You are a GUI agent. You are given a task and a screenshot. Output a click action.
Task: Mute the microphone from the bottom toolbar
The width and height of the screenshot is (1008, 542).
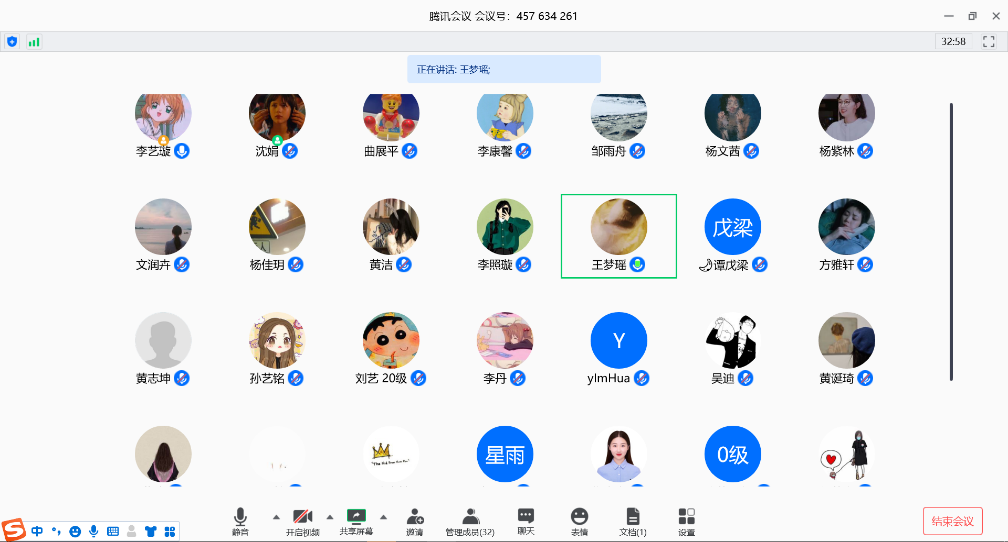pyautogui.click(x=240, y=520)
